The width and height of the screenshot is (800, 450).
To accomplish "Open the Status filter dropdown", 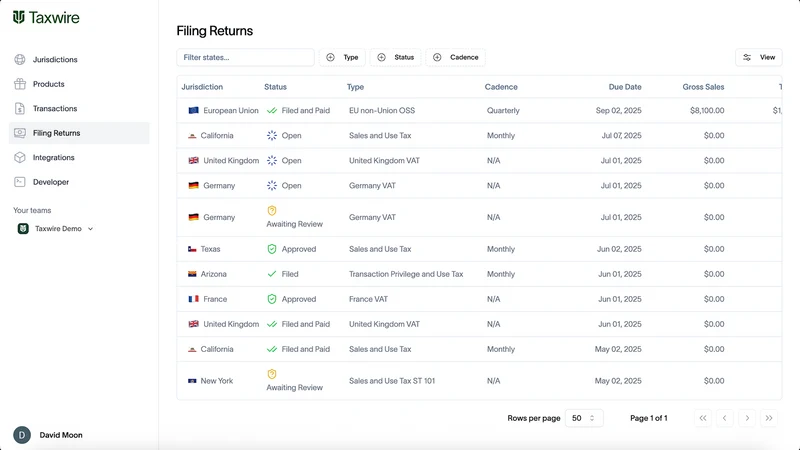I will pyautogui.click(x=395, y=57).
